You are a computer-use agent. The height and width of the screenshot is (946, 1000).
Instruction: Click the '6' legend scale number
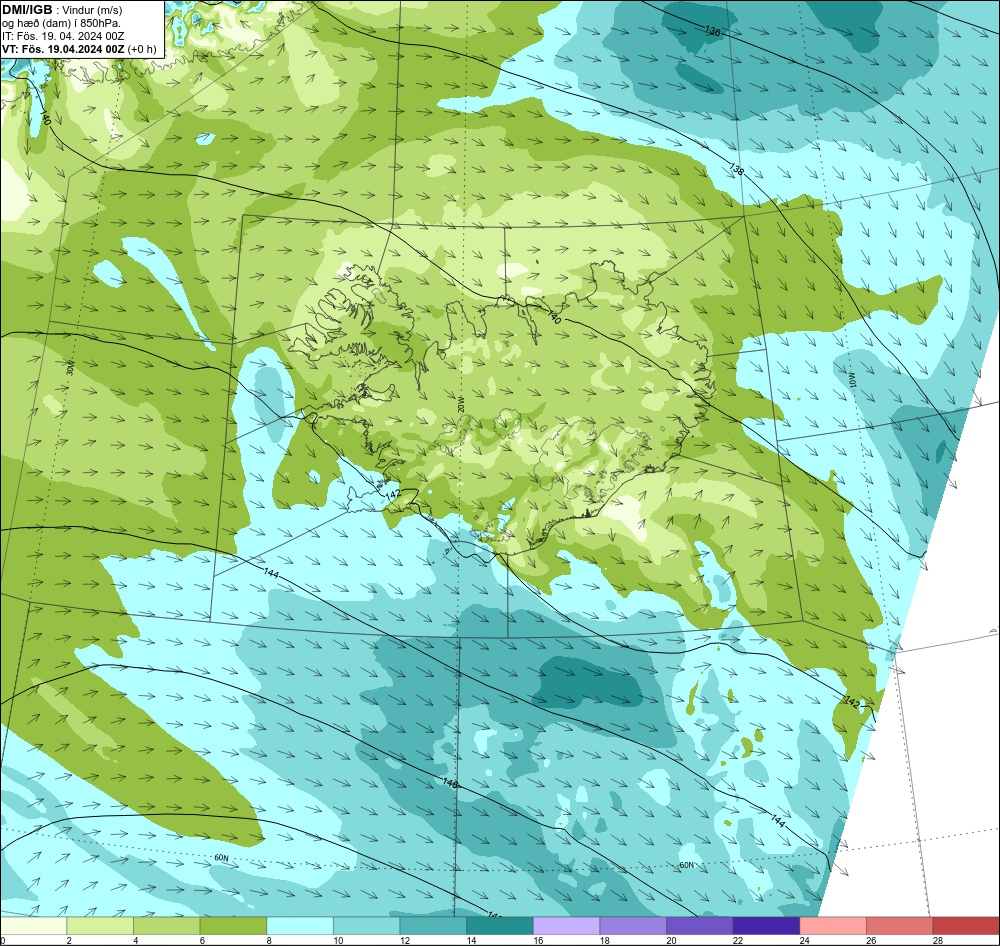(x=203, y=940)
